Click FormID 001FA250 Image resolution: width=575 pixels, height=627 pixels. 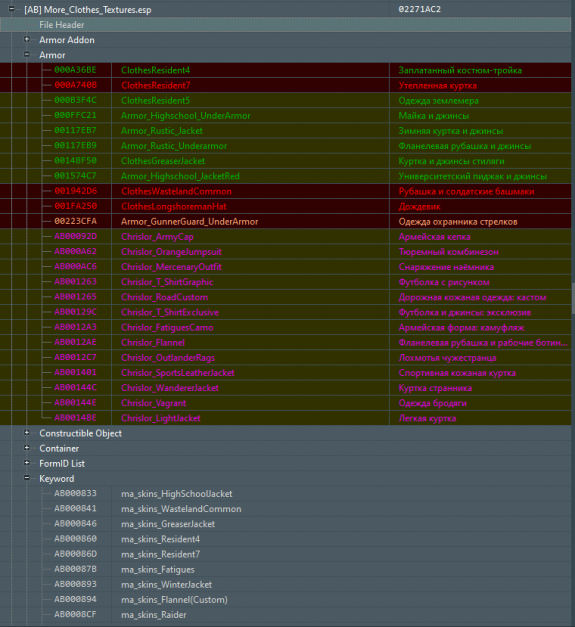(x=75, y=206)
